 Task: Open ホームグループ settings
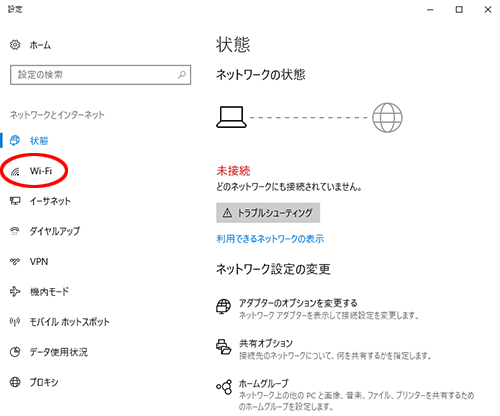264,384
